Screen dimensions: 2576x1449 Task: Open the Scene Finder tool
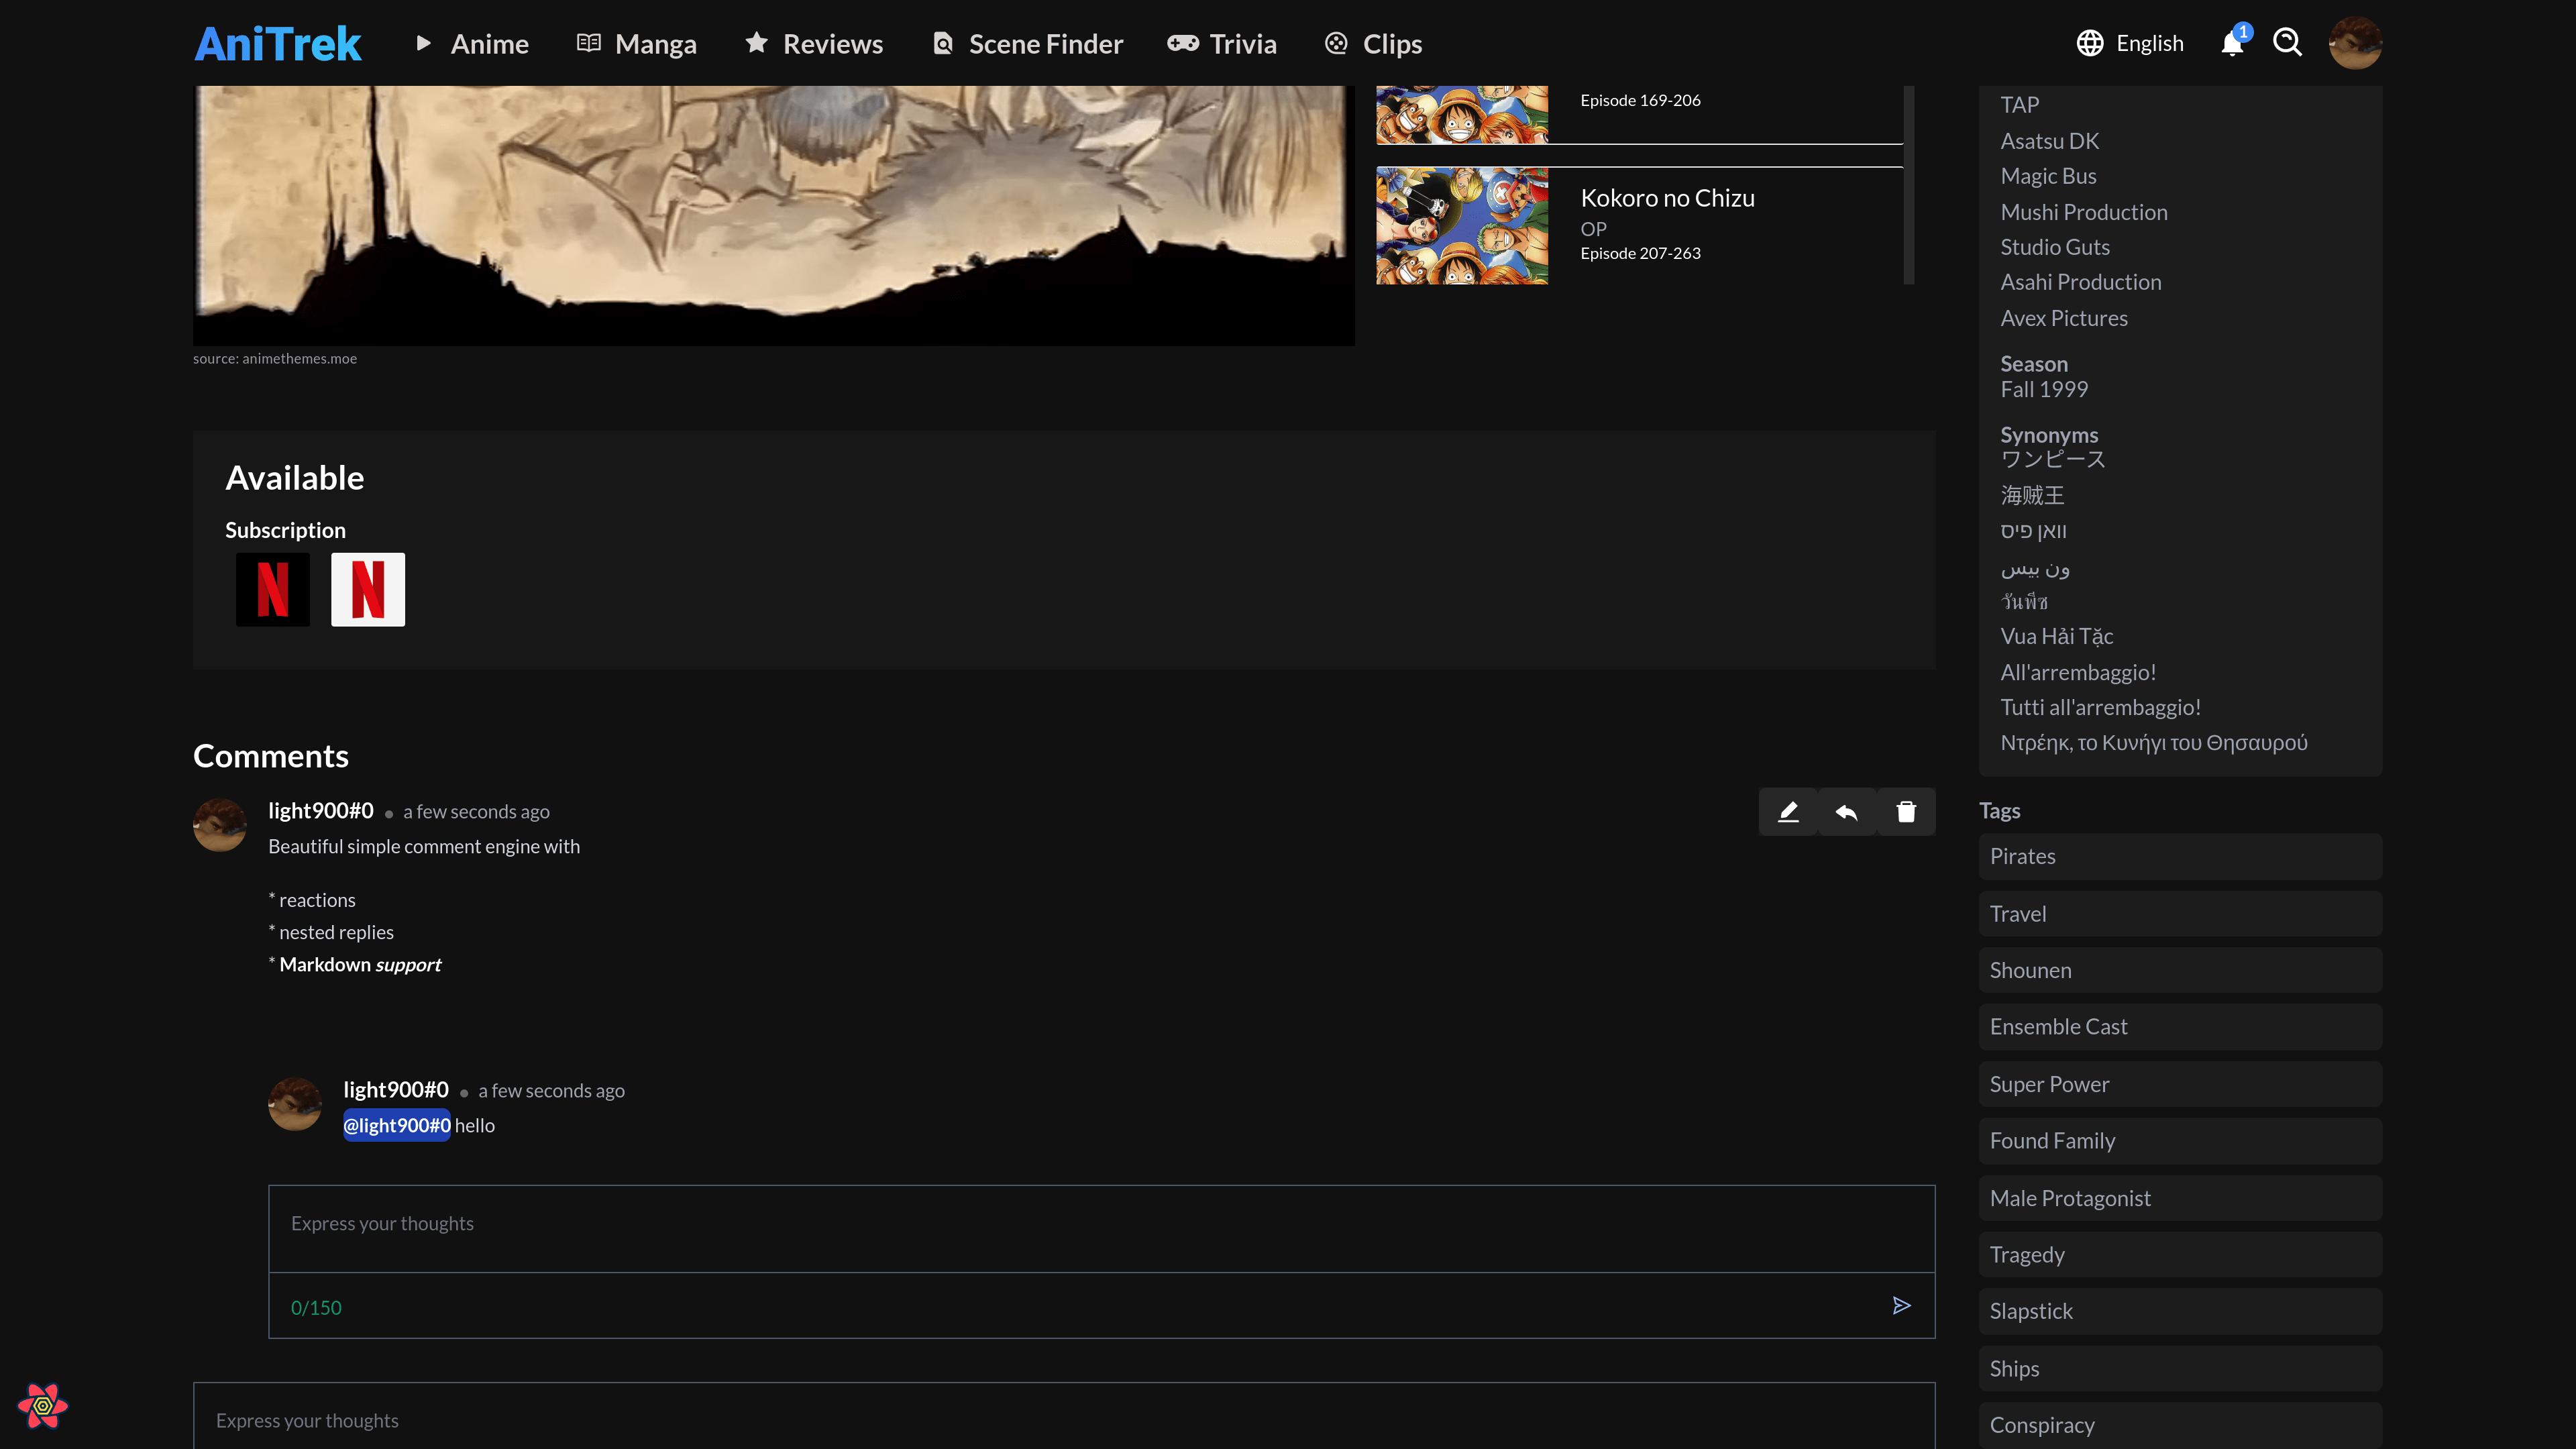pyautogui.click(x=1026, y=42)
